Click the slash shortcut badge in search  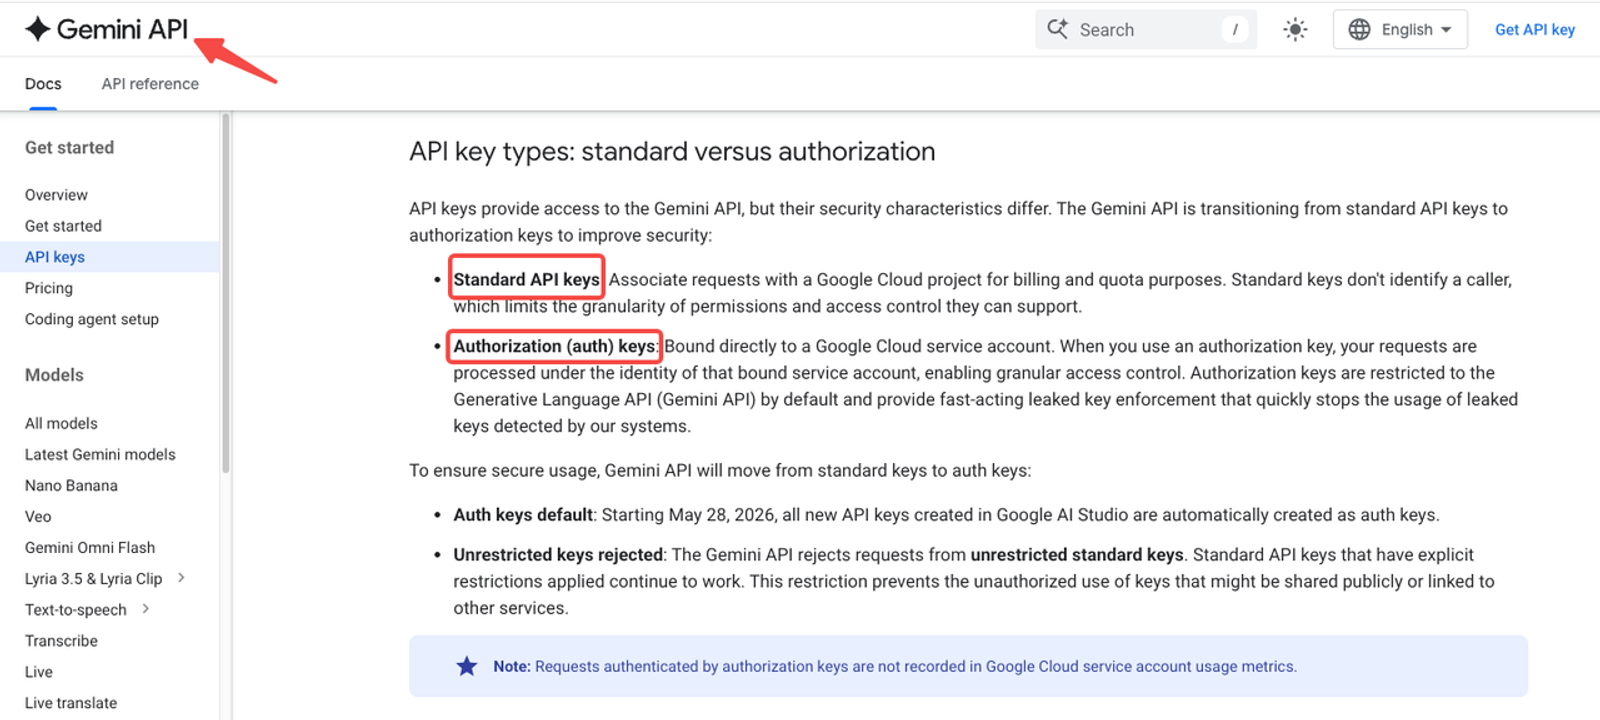click(x=1235, y=30)
